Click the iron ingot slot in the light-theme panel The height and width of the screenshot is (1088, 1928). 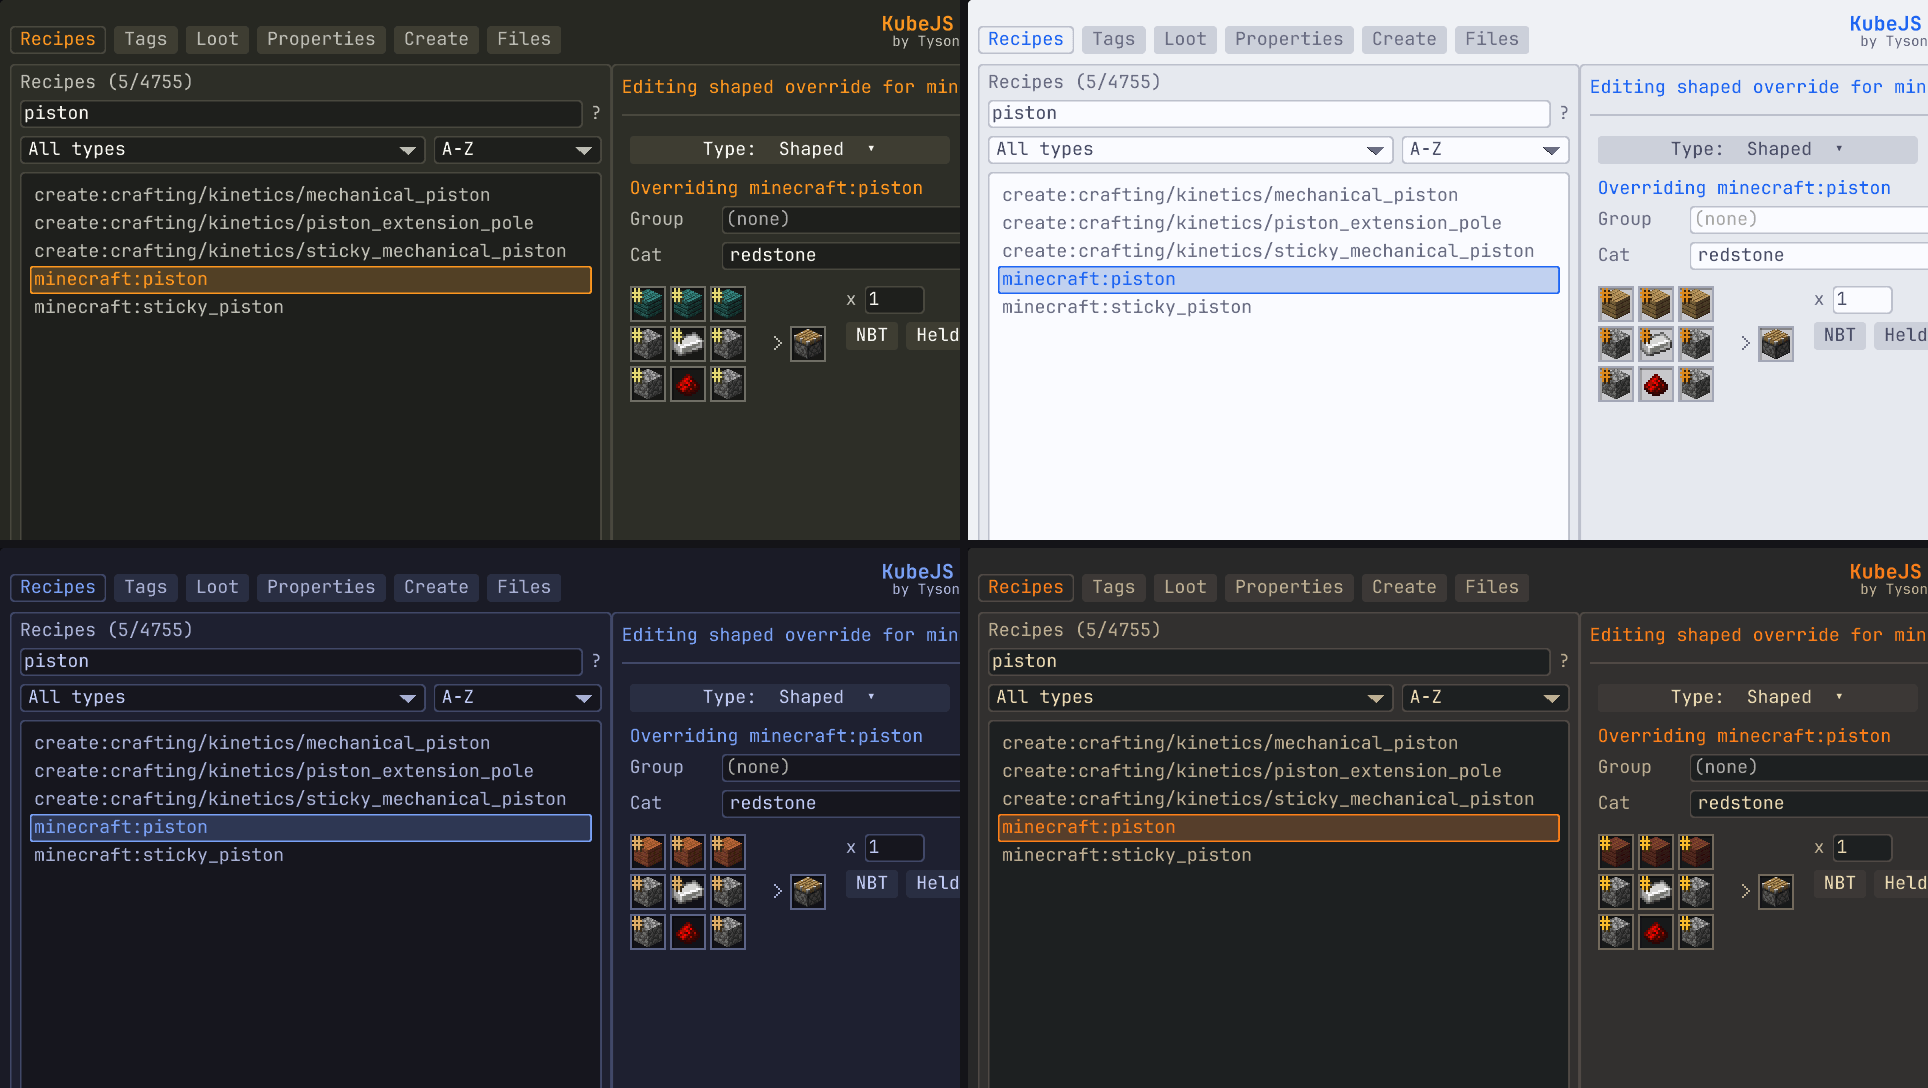pyautogui.click(x=1656, y=344)
